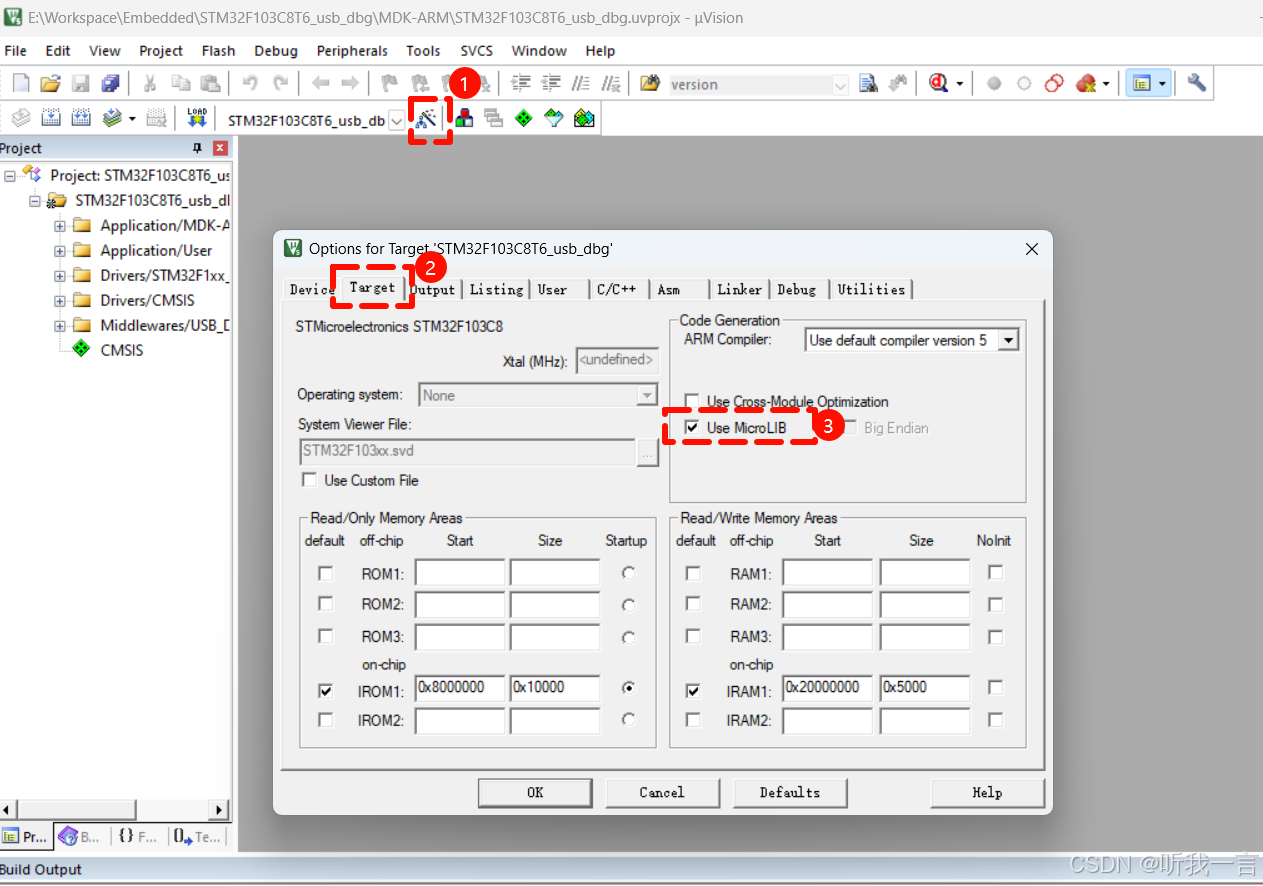Expand the Application/User folder
The width and height of the screenshot is (1263, 886).
coord(60,250)
